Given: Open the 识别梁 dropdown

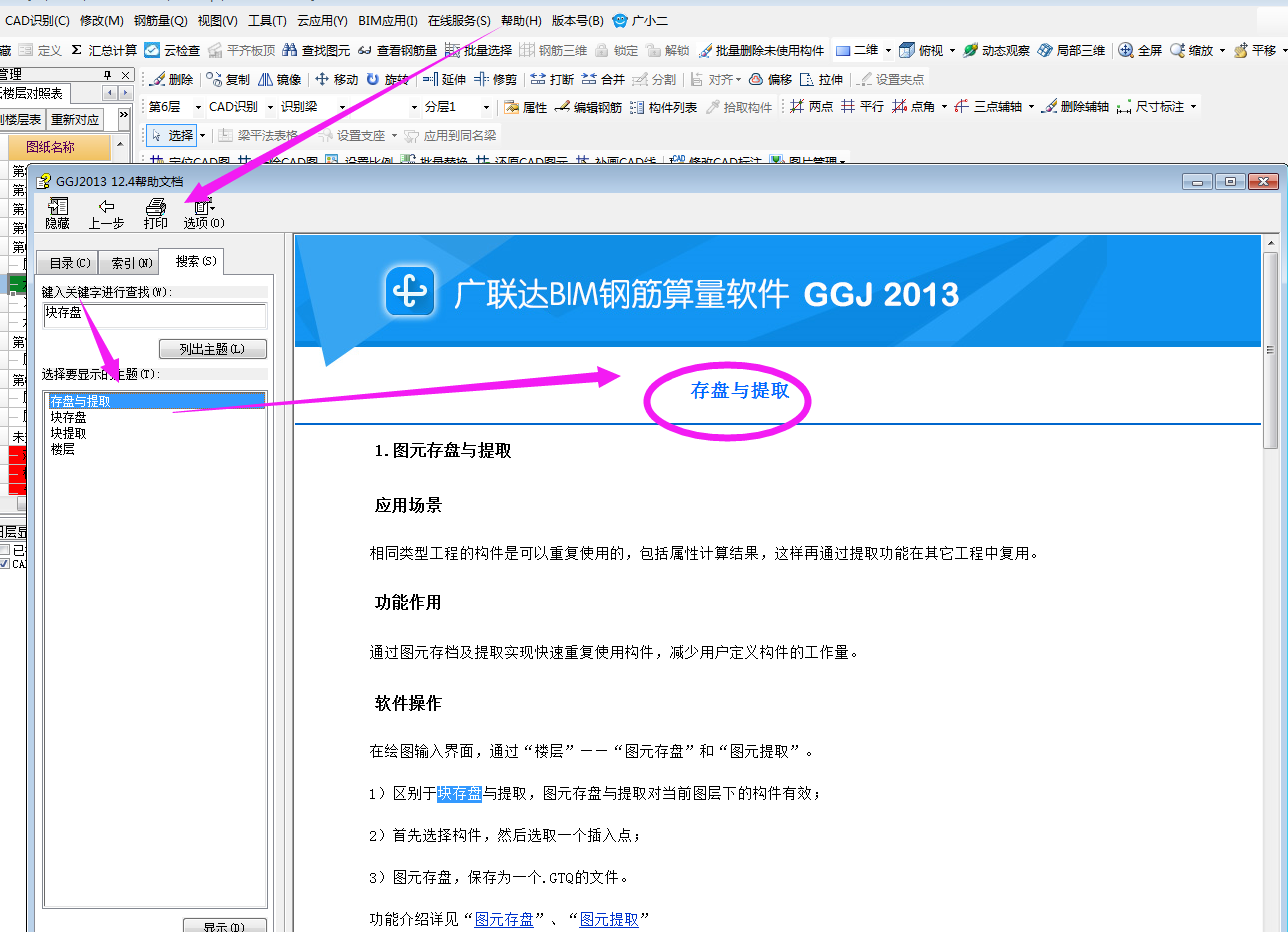Looking at the screenshot, I should click(313, 107).
